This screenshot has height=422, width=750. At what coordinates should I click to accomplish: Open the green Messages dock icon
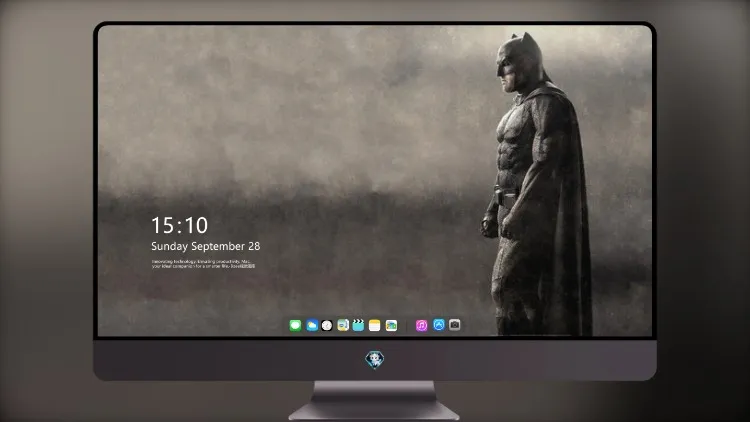(x=295, y=325)
